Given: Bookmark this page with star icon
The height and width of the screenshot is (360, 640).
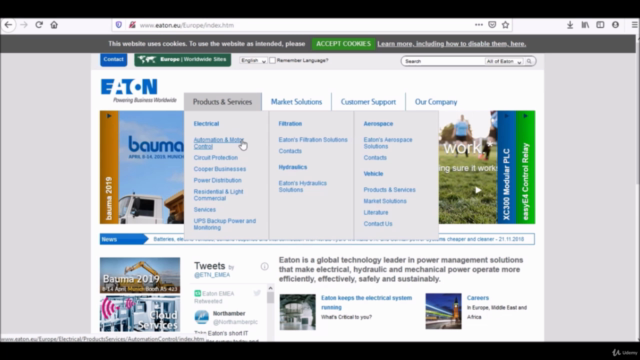Looking at the screenshot, I should 505,25.
